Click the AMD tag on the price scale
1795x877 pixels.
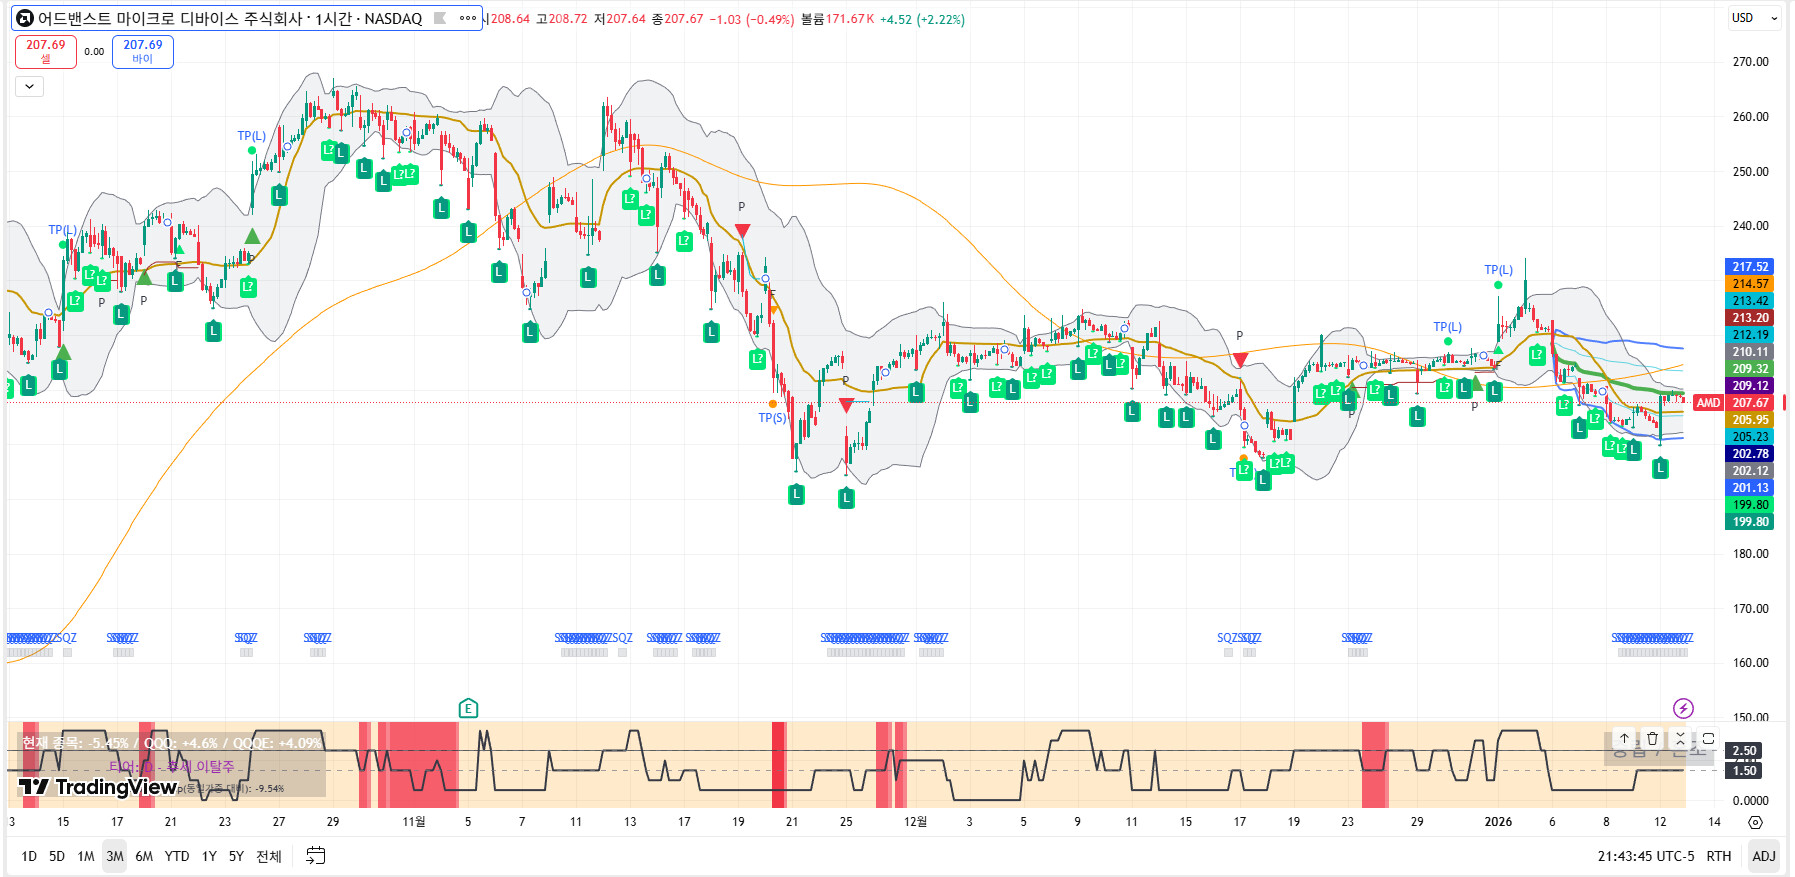pyautogui.click(x=1708, y=403)
